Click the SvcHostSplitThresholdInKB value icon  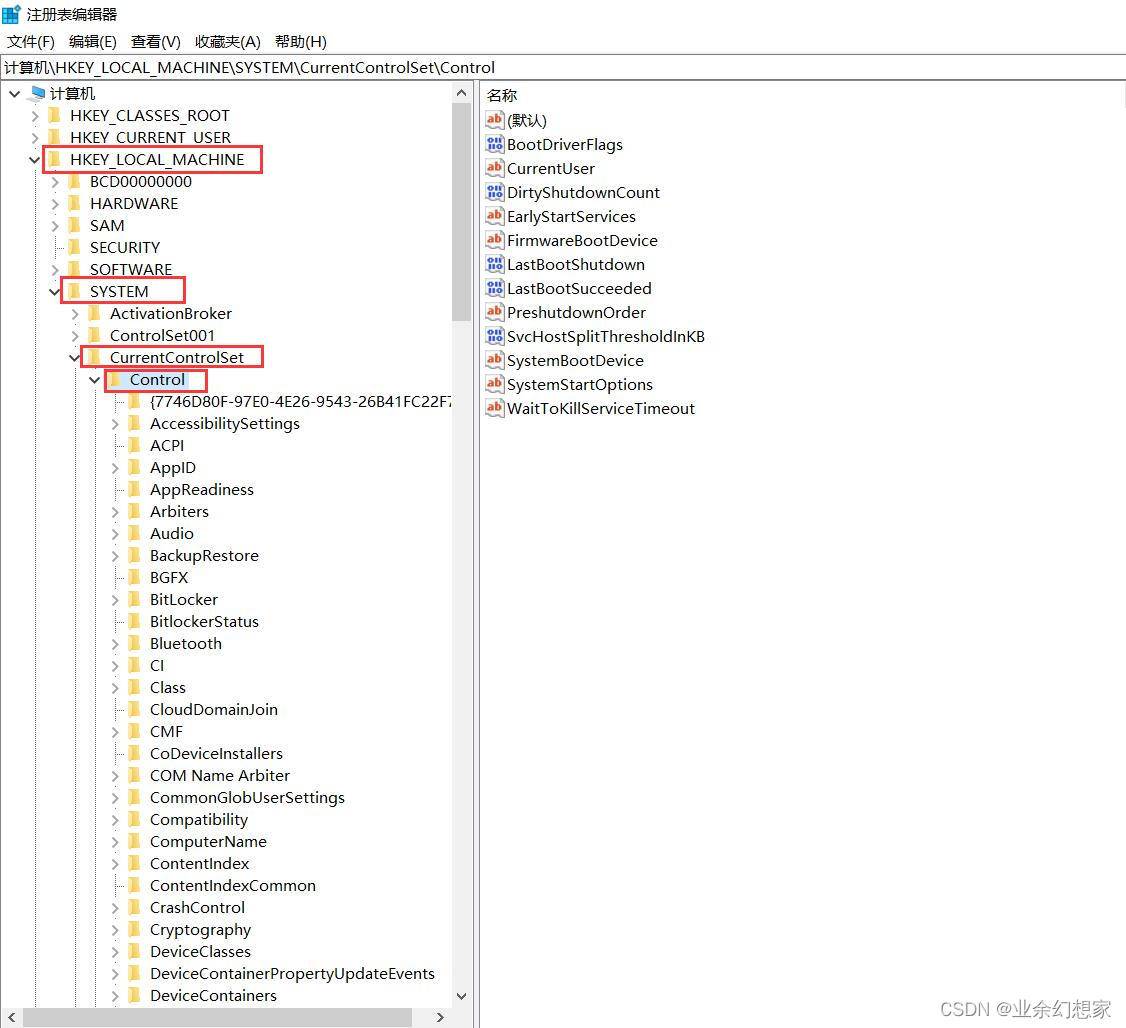[x=494, y=336]
